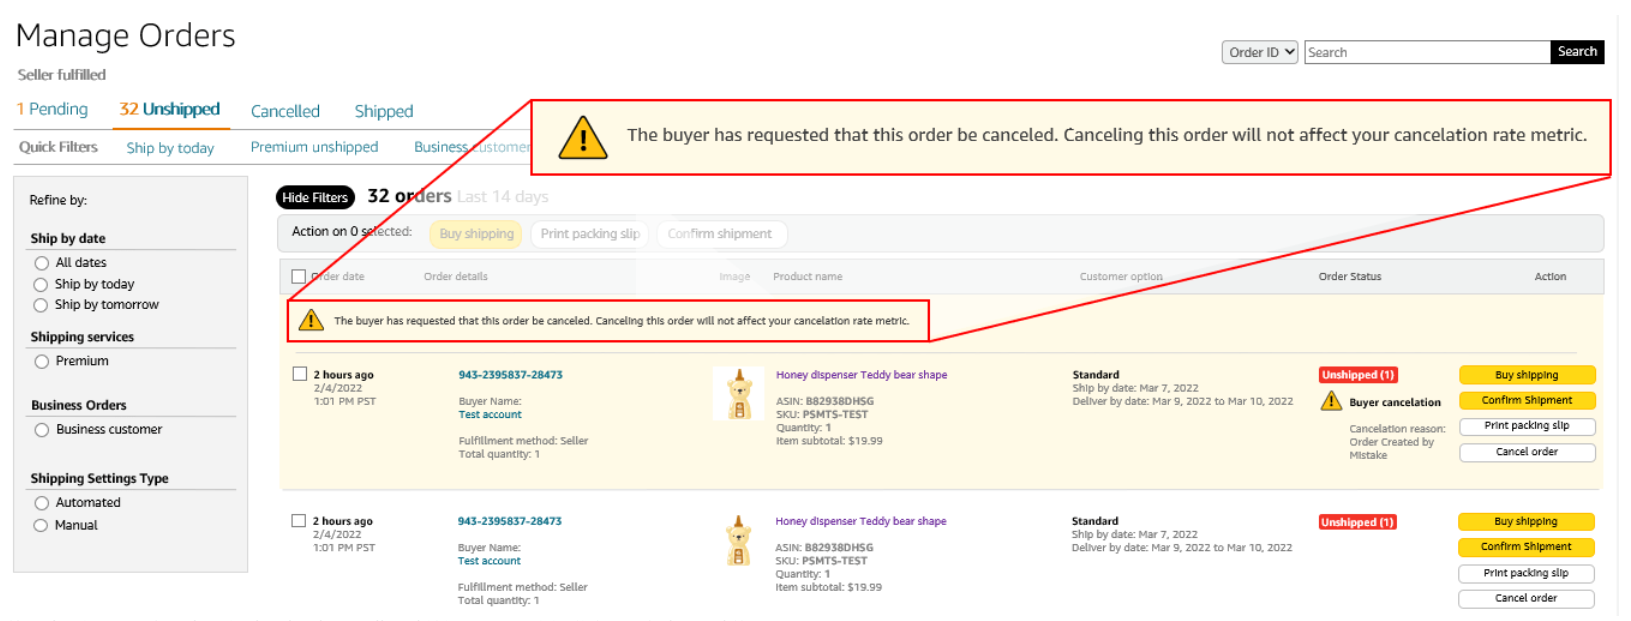Viewport: 1631px width, 621px height.
Task: Apply the Premium unshipped quick filter
Action: 314,147
